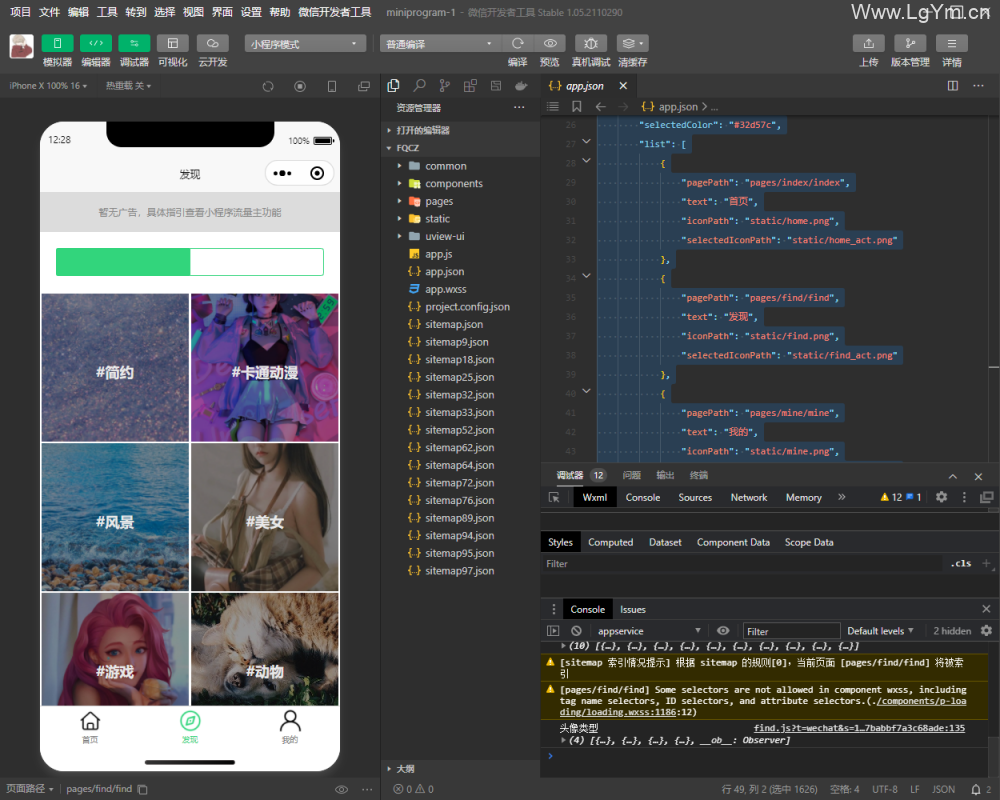The height and width of the screenshot is (800, 1000).
Task: Click the preview eye icon
Action: [x=550, y=43]
